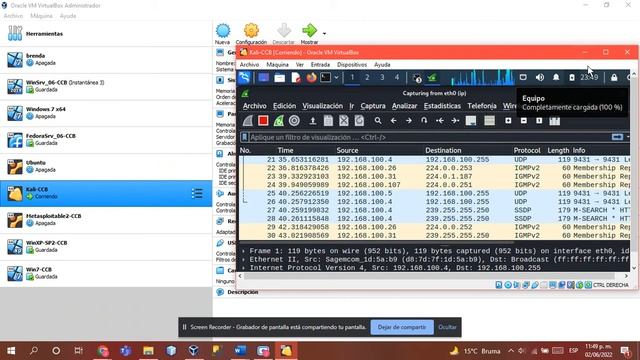Jump to the first packet in the Wireshark toolbar
The width and height of the screenshot is (640, 360).
440,121
